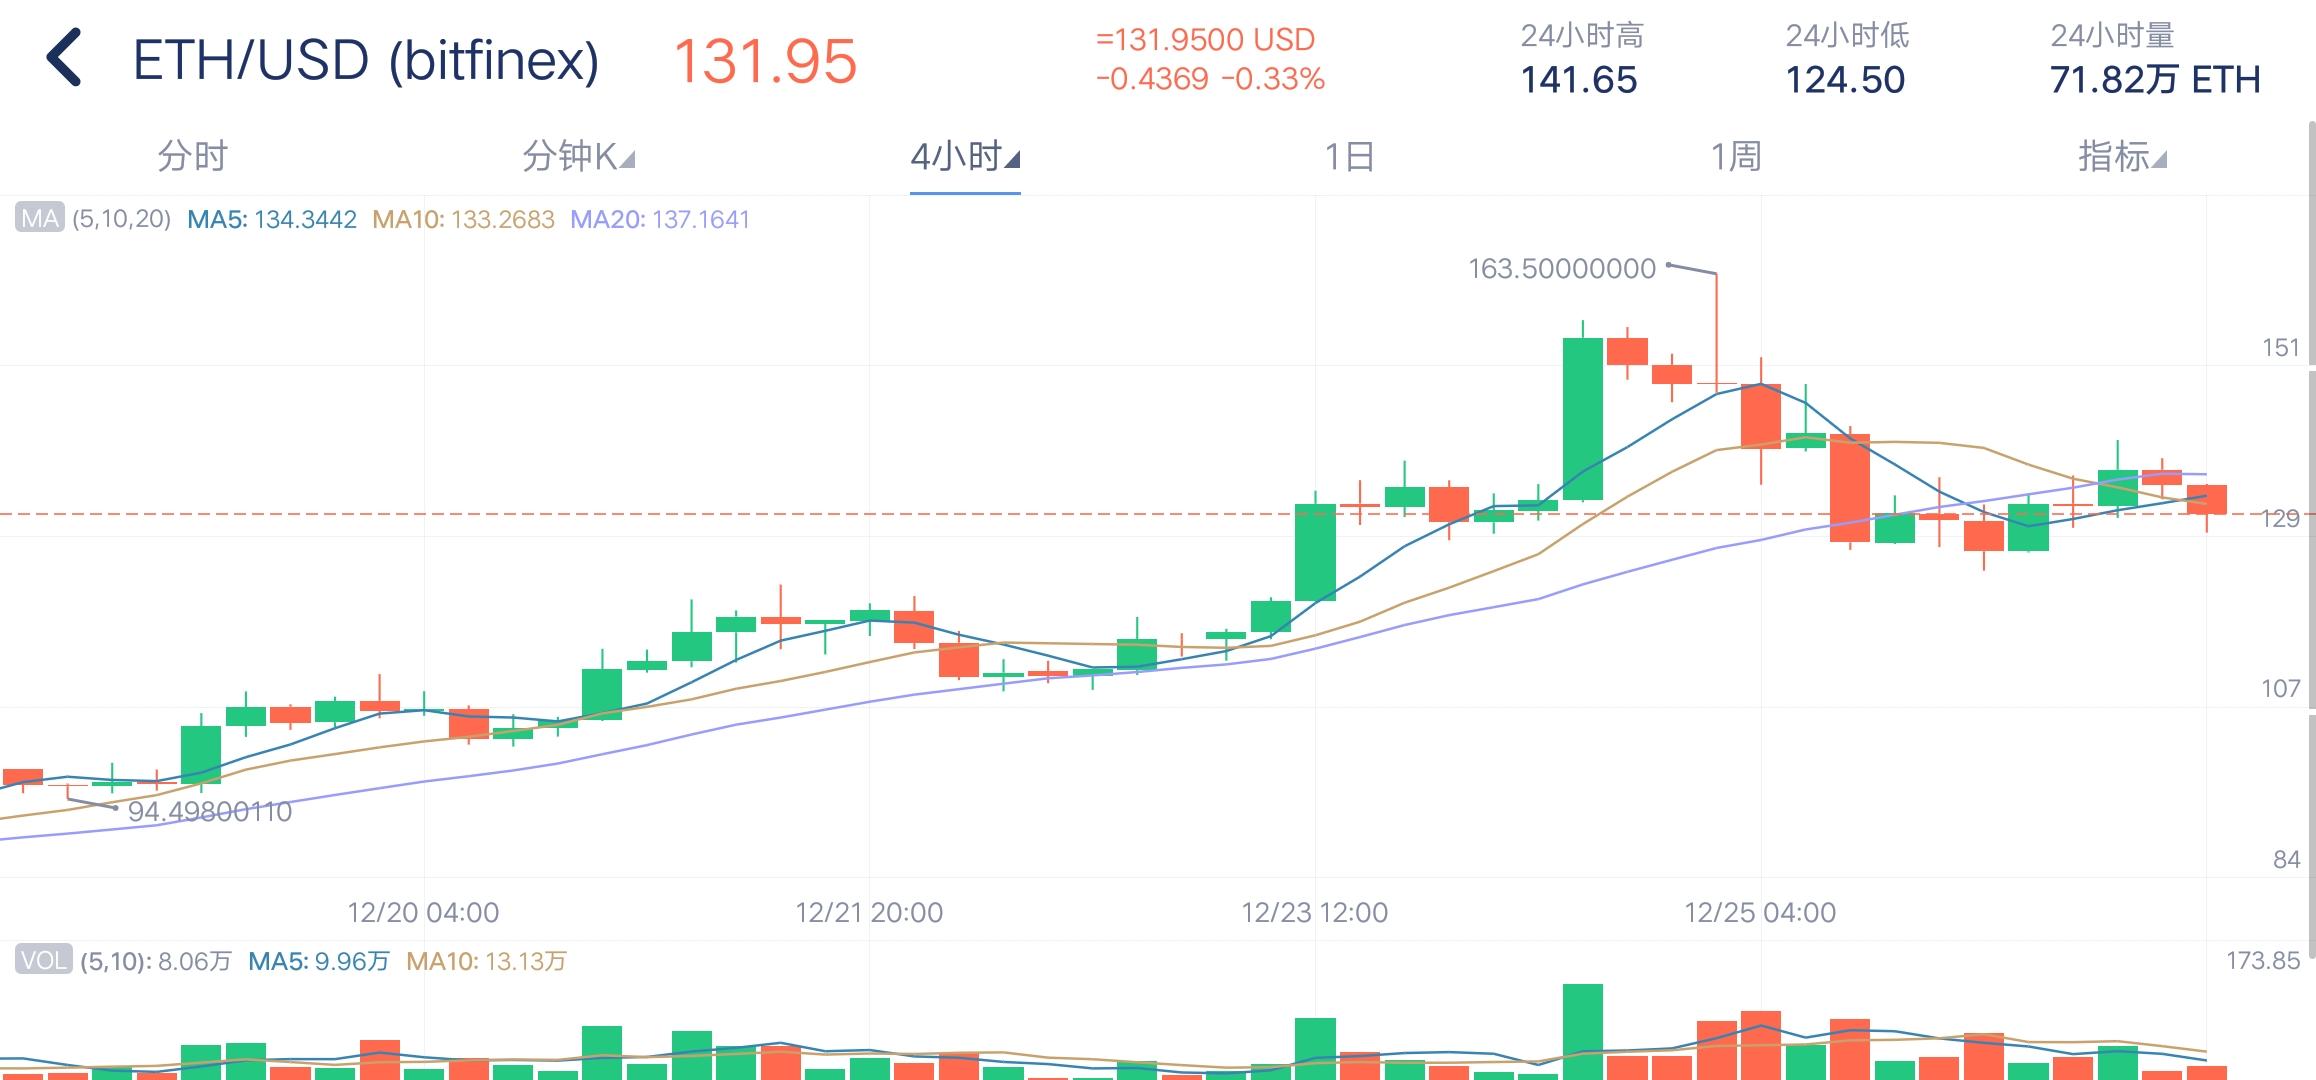Click the current price 131.95
Screen dimensions: 2316x1080
[x=765, y=61]
